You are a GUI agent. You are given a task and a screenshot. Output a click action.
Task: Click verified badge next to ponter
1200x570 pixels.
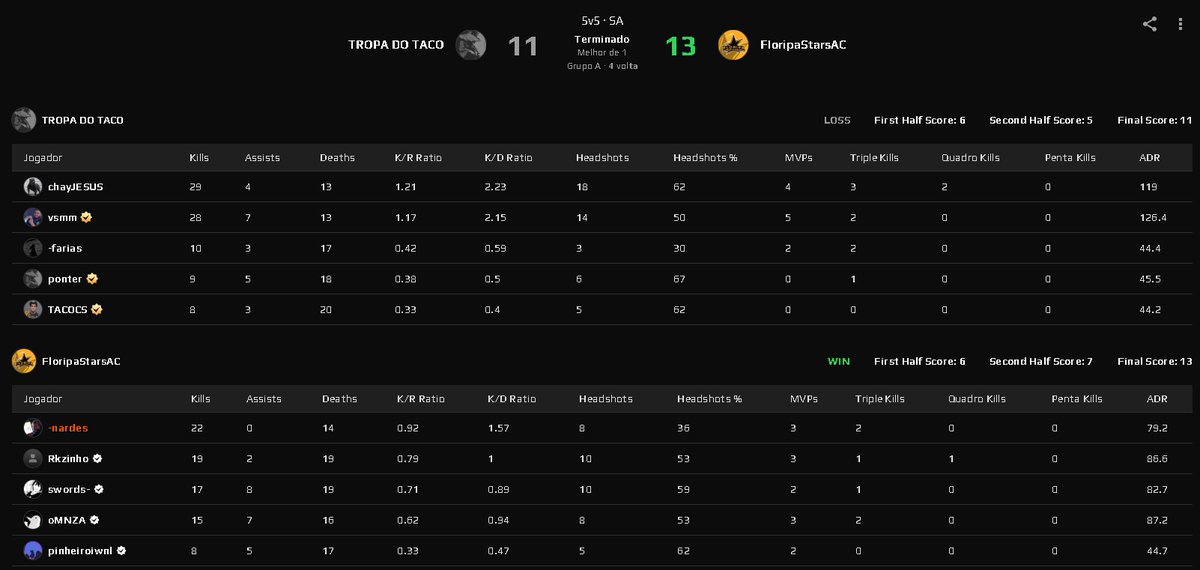point(92,279)
